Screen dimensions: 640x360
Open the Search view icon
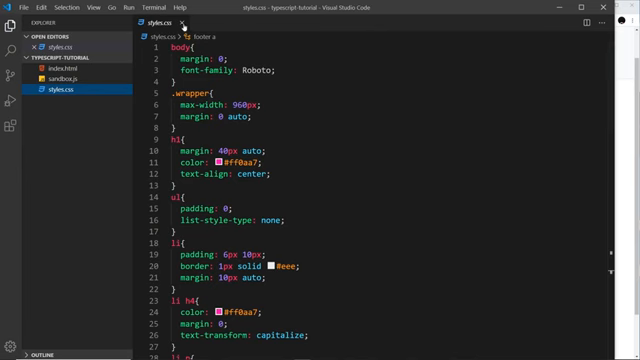click(10, 51)
